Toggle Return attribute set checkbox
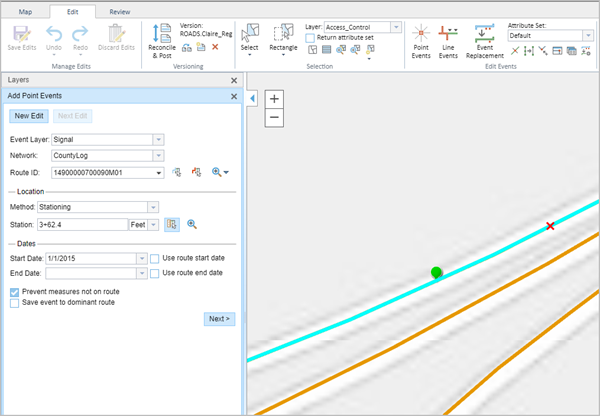The height and width of the screenshot is (416, 600). [x=310, y=37]
